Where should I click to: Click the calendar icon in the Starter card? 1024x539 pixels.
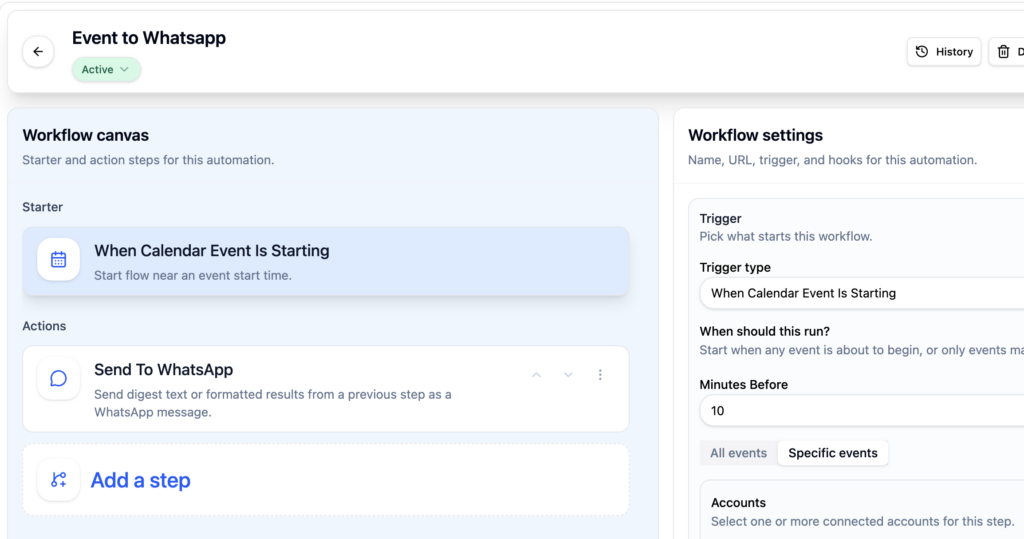[x=59, y=260]
